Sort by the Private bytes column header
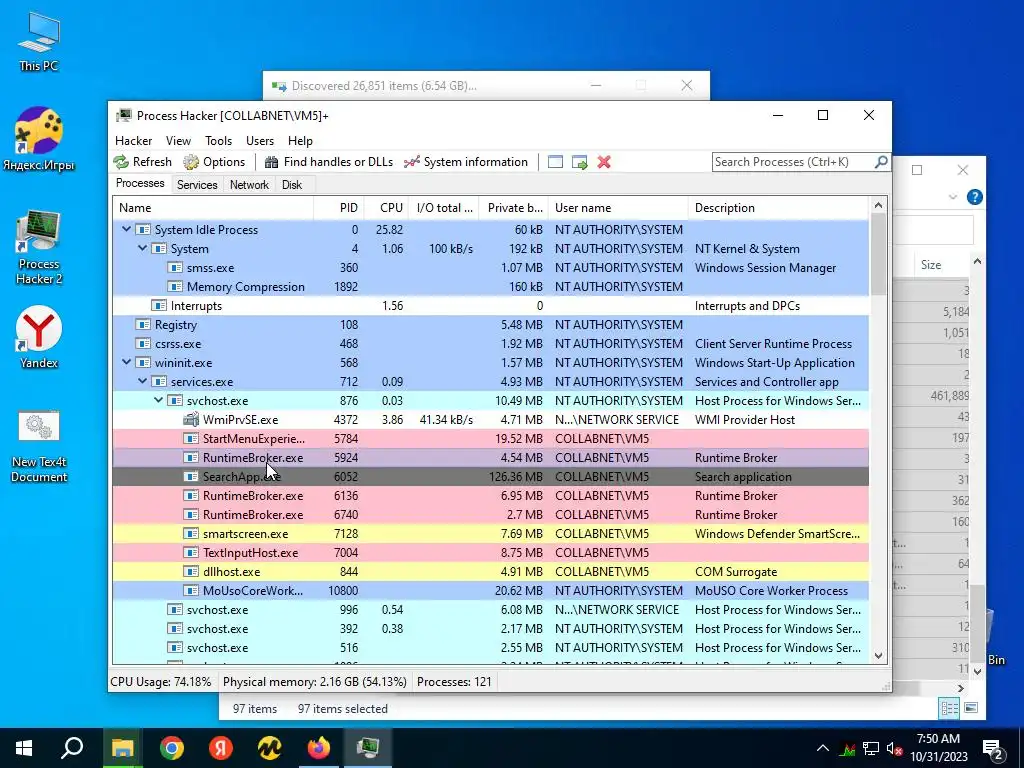 [x=514, y=208]
